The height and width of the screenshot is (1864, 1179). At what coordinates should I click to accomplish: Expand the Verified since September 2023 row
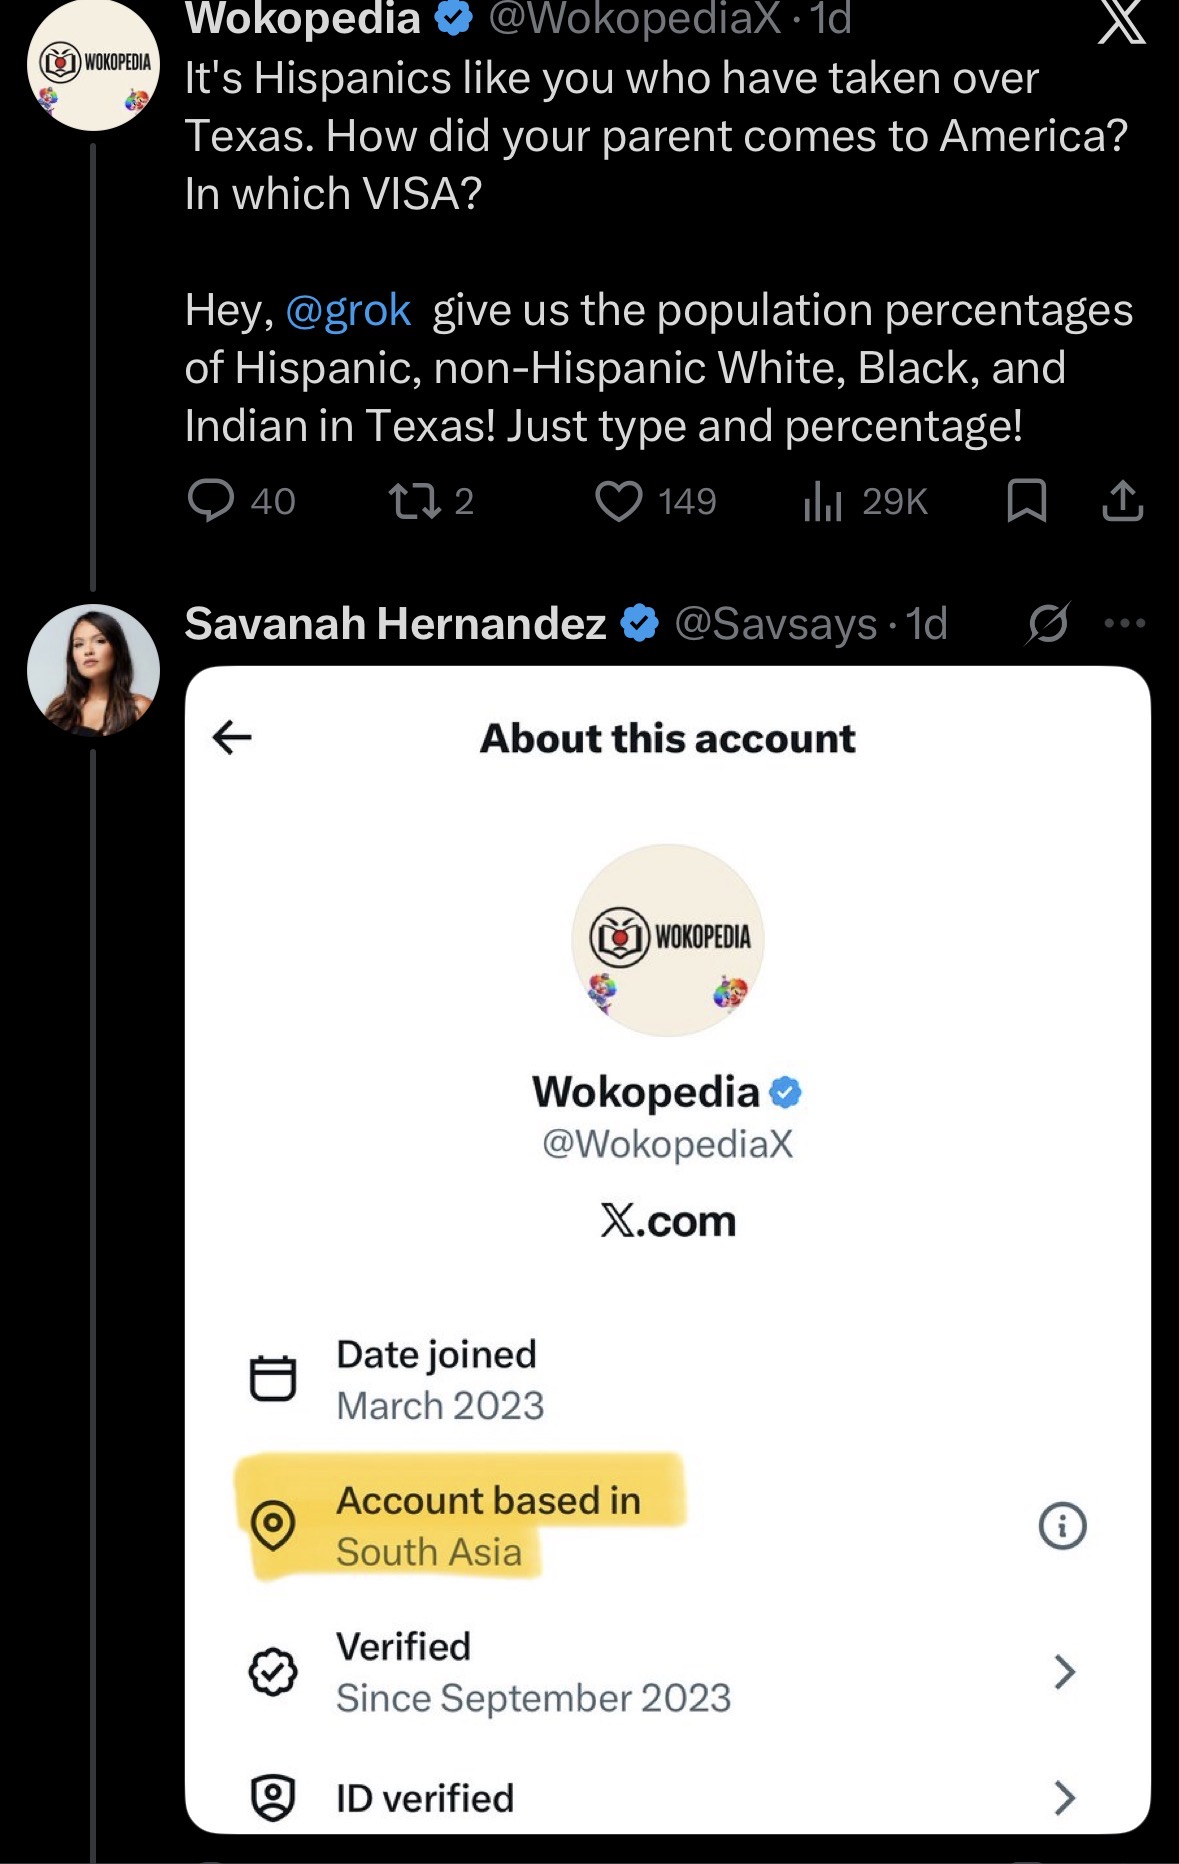667,1672
